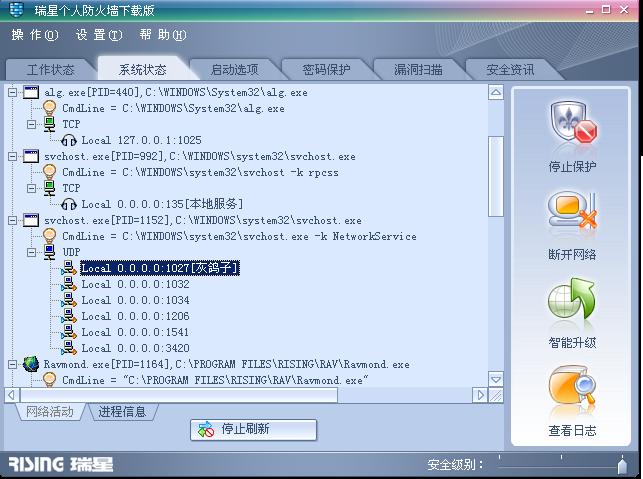Switch to the 密码保护 tab
643x479 pixels.
(326, 70)
